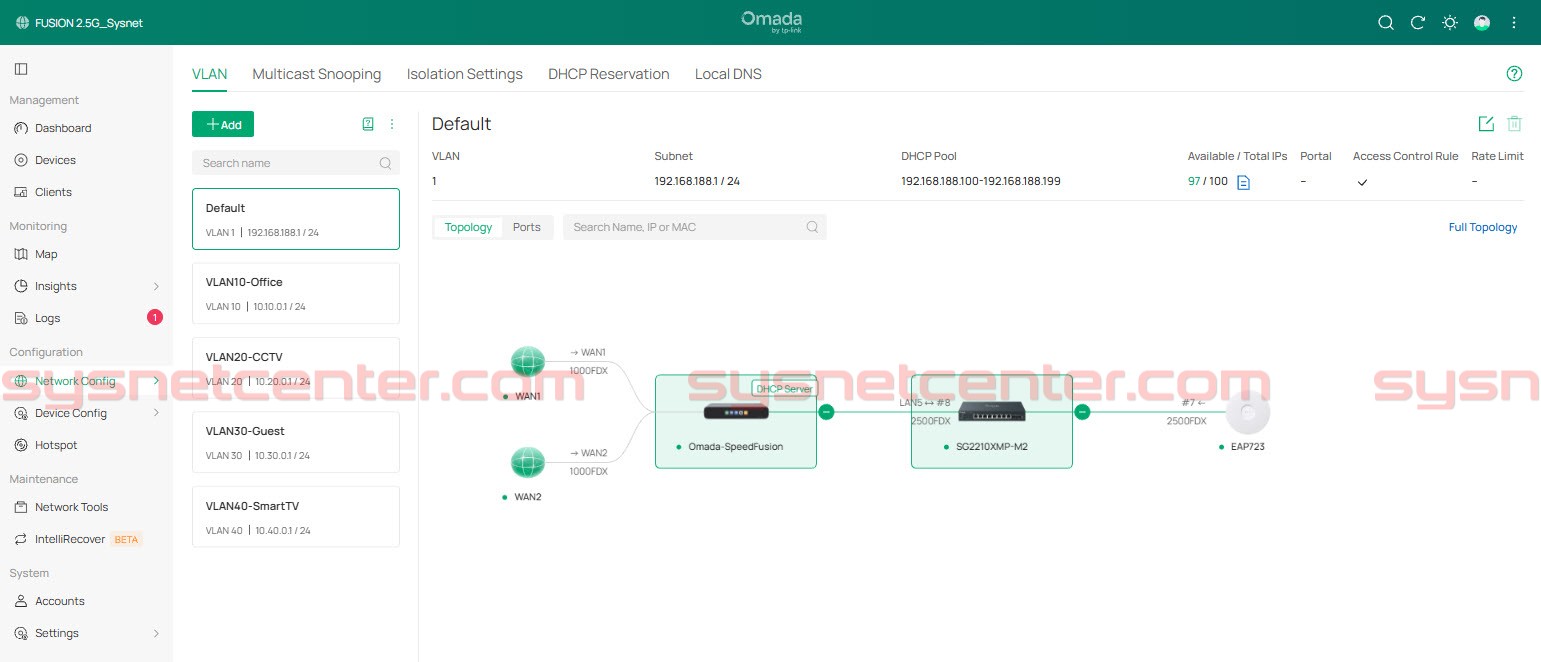Expand the Device Config chevron

155,413
